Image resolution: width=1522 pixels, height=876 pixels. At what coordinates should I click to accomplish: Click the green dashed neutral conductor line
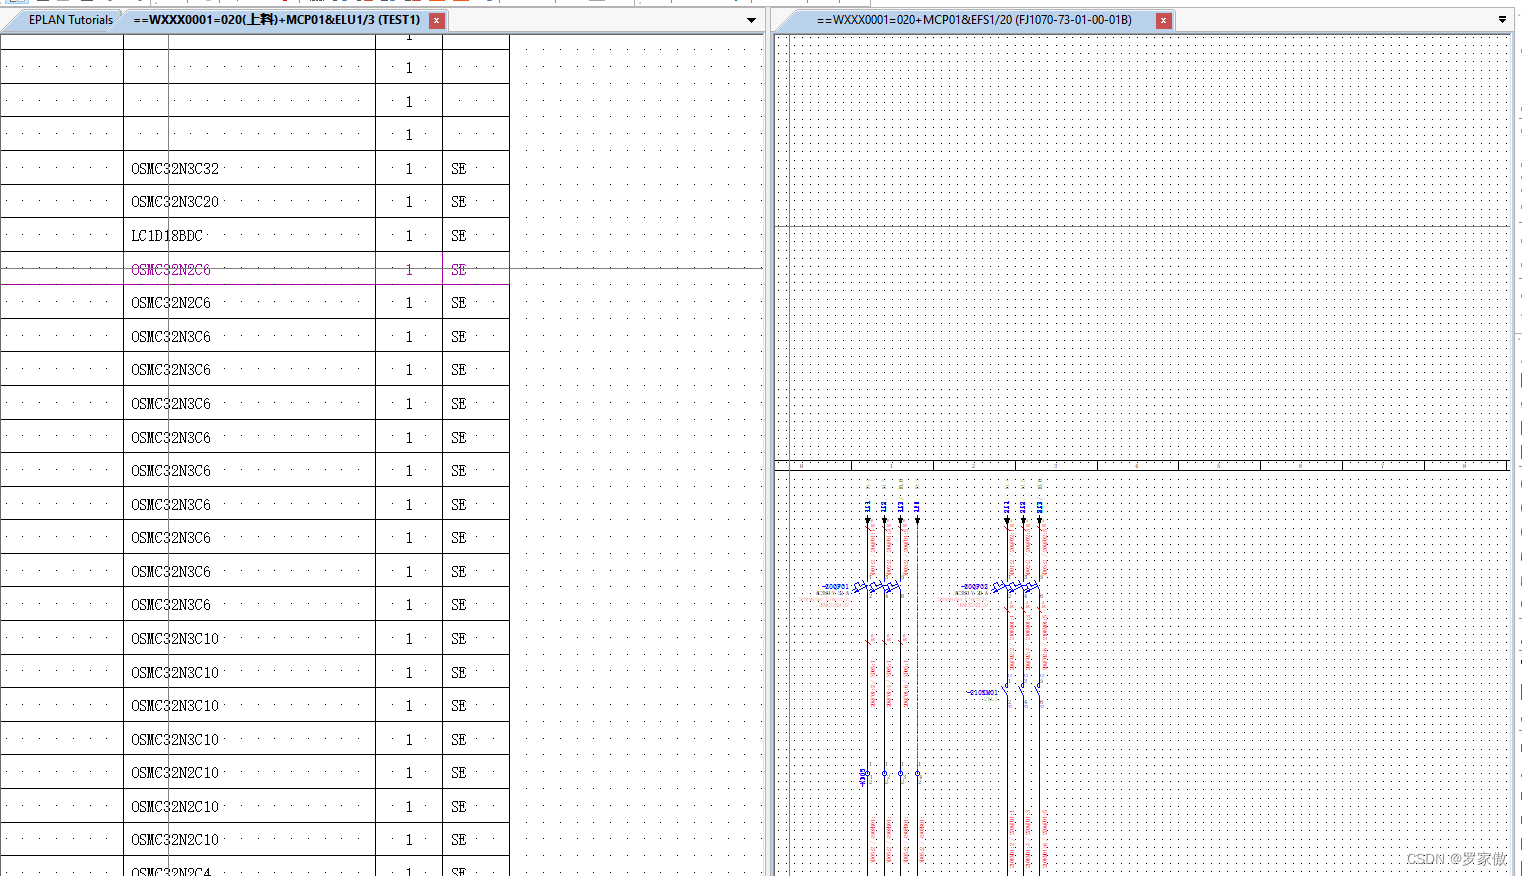coord(917,640)
